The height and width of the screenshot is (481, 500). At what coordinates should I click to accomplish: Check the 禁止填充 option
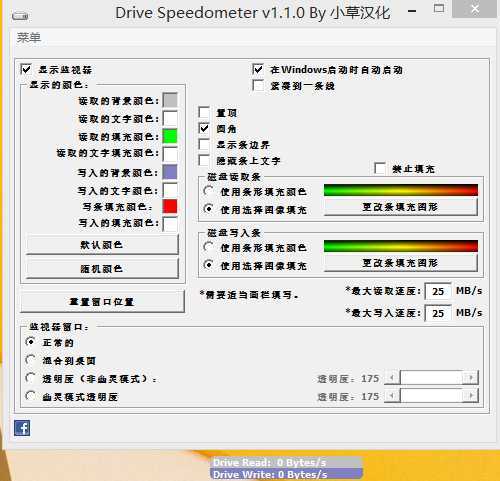pyautogui.click(x=380, y=168)
